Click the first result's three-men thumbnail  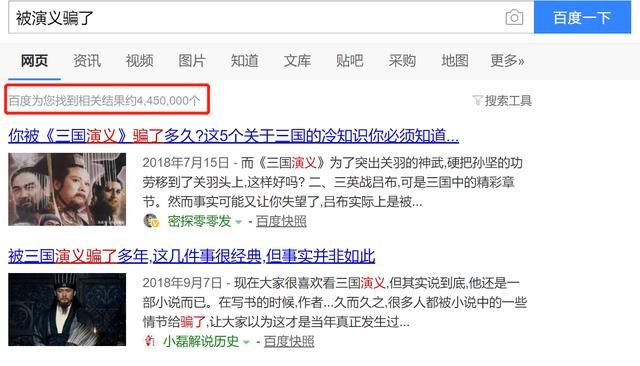click(x=67, y=189)
